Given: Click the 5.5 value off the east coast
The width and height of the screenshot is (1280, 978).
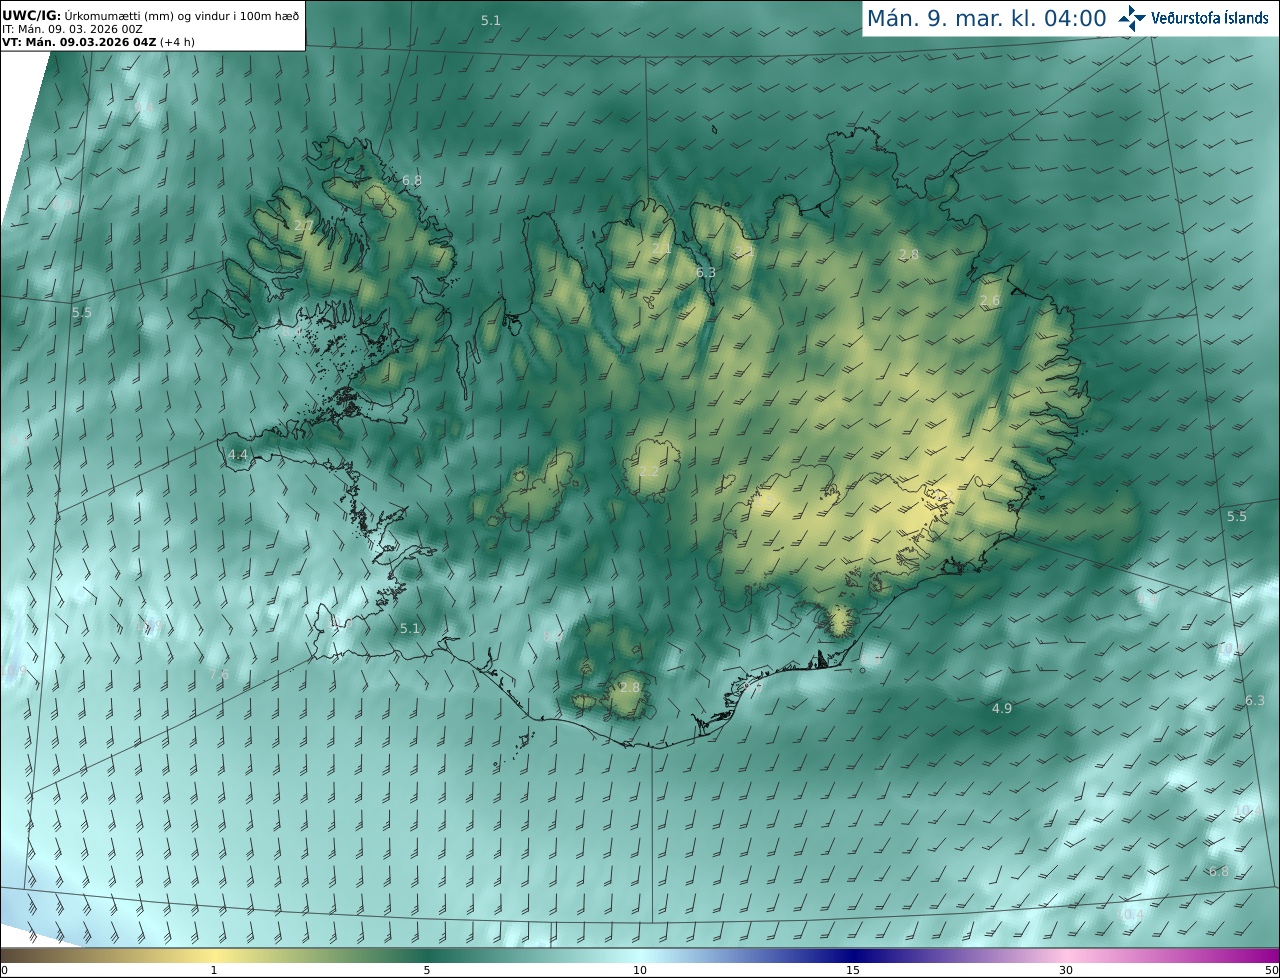Looking at the screenshot, I should (x=1237, y=516).
